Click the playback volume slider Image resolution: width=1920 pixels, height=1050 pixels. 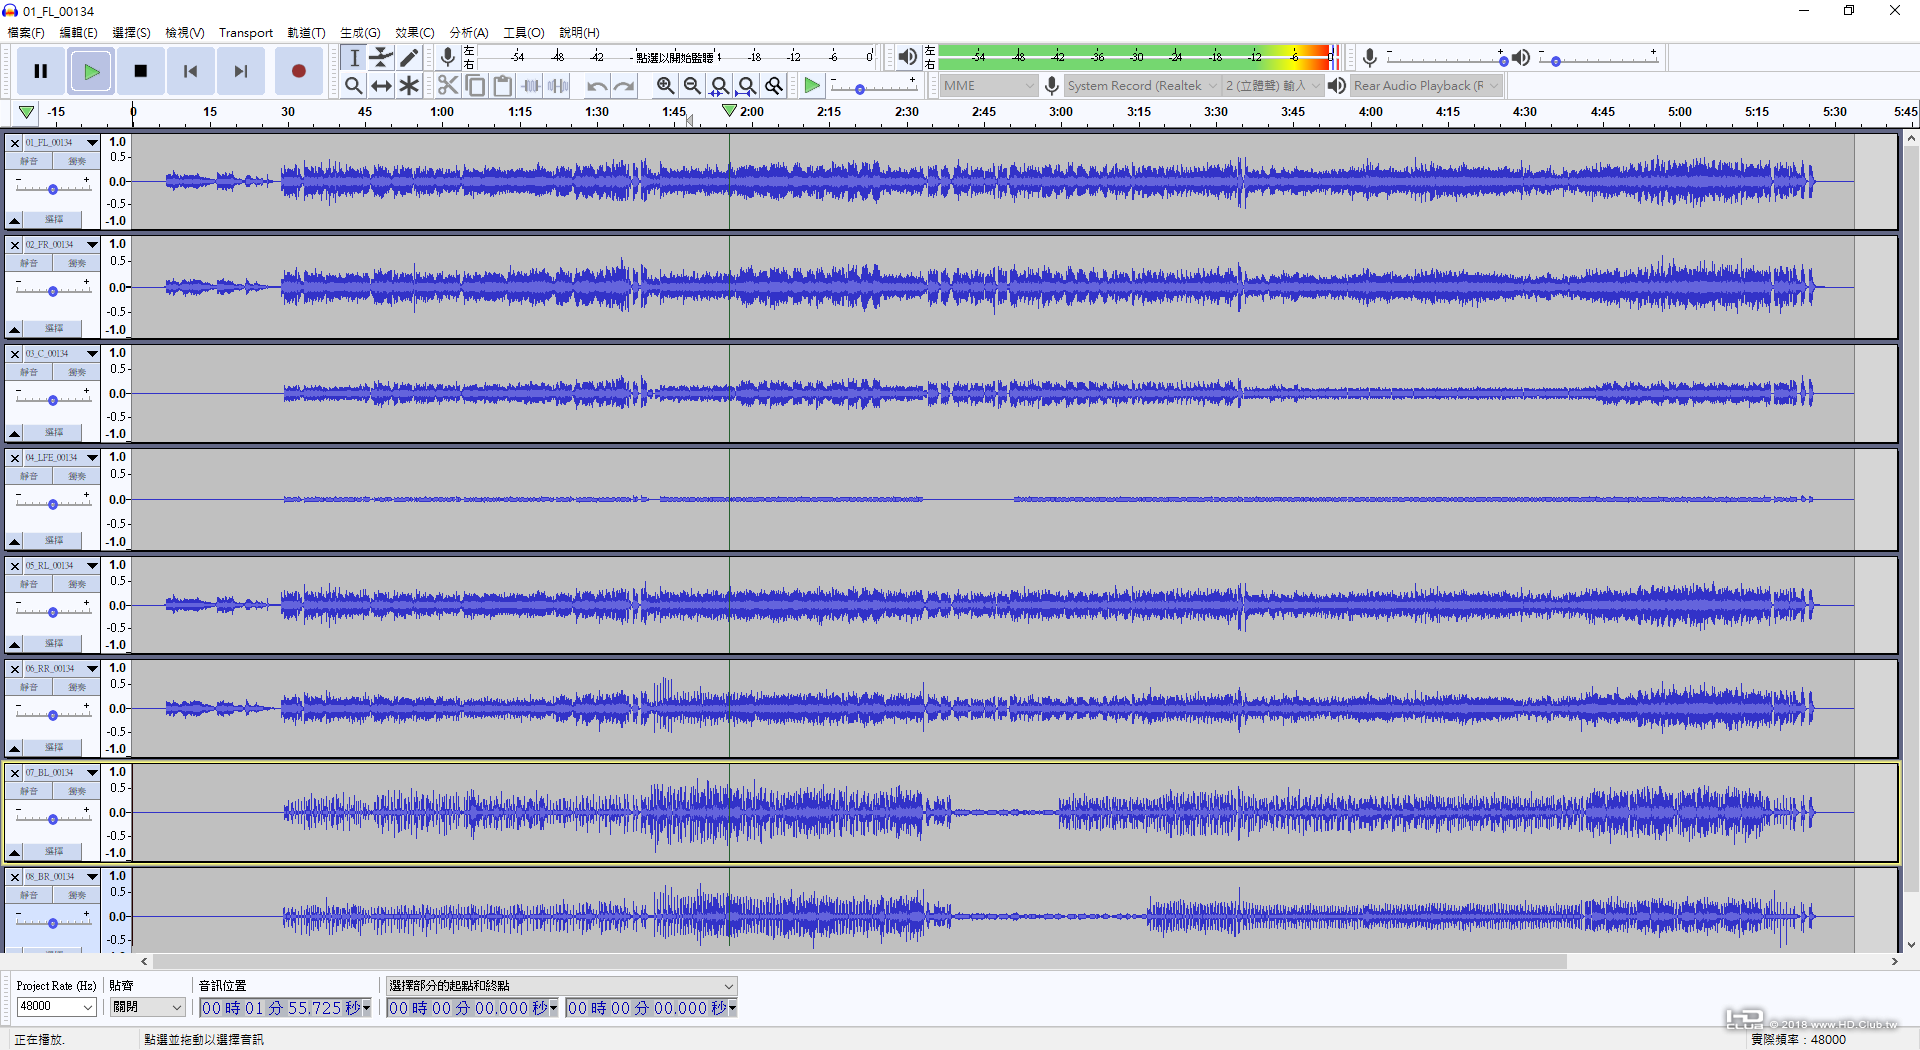1598,60
